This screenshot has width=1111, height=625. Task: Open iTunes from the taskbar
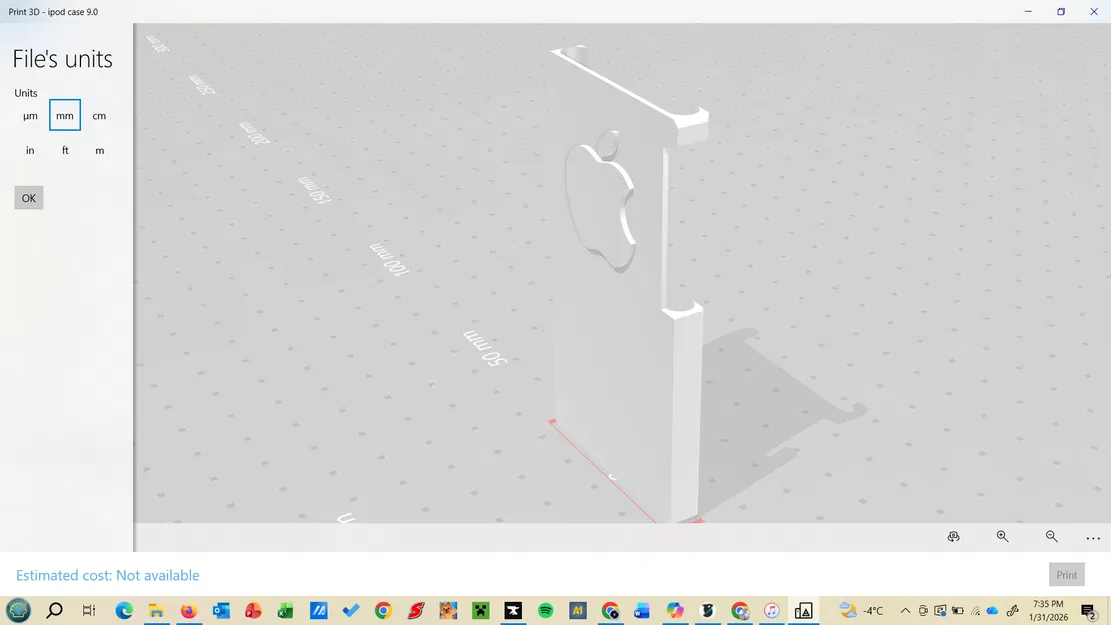(772, 610)
